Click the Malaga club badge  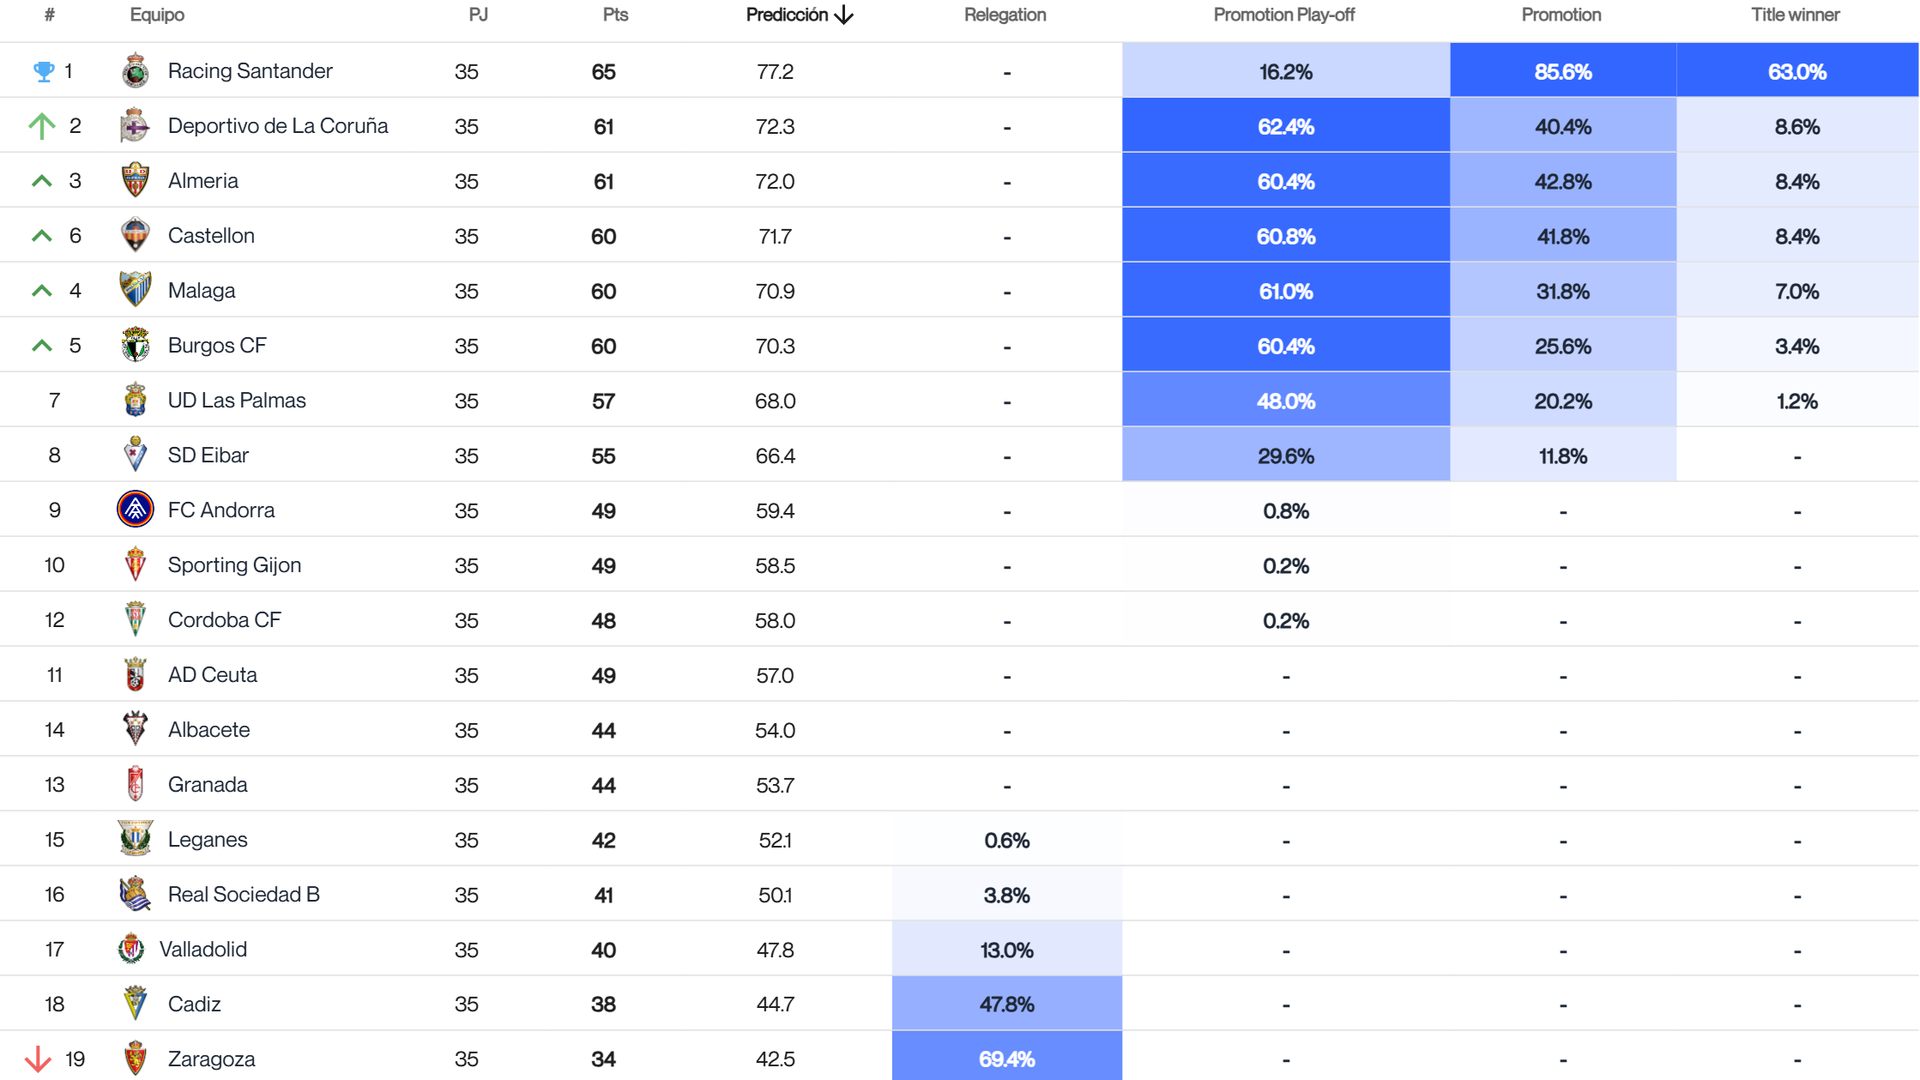coord(135,290)
